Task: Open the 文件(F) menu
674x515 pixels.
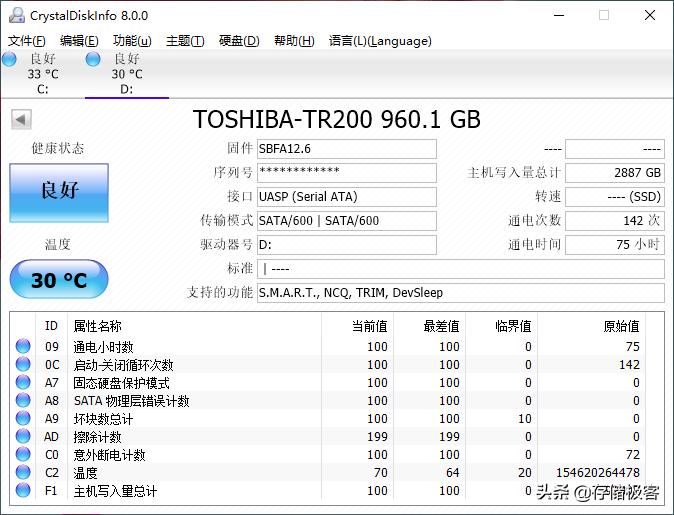Action: (27, 41)
